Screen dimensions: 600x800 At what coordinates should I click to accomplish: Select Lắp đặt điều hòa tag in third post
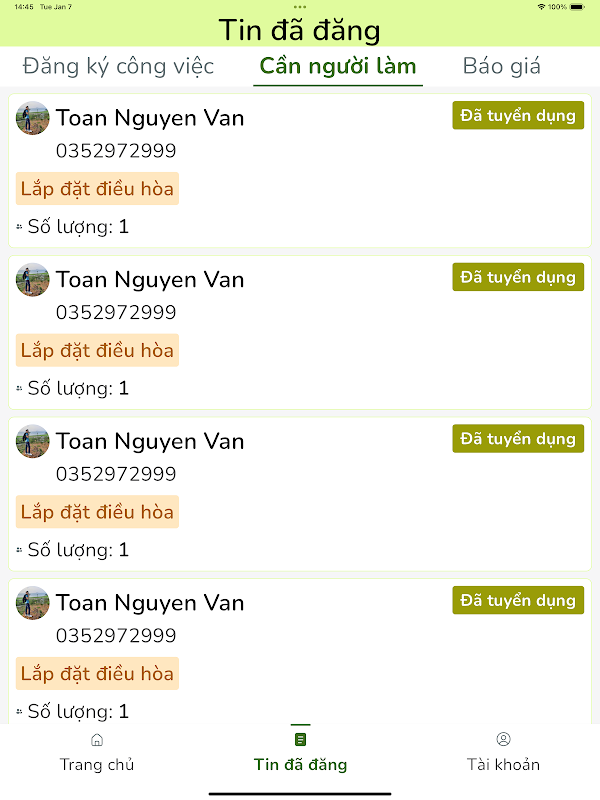pos(97,512)
